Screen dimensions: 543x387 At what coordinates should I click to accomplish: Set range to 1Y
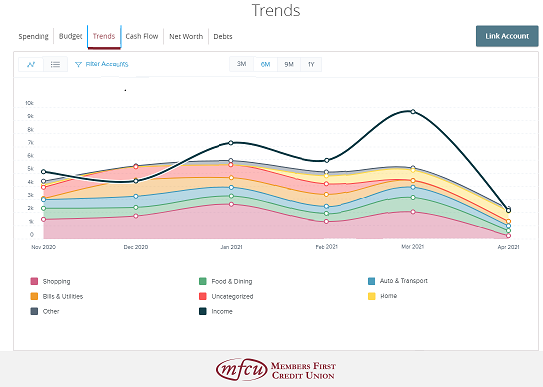coord(311,64)
